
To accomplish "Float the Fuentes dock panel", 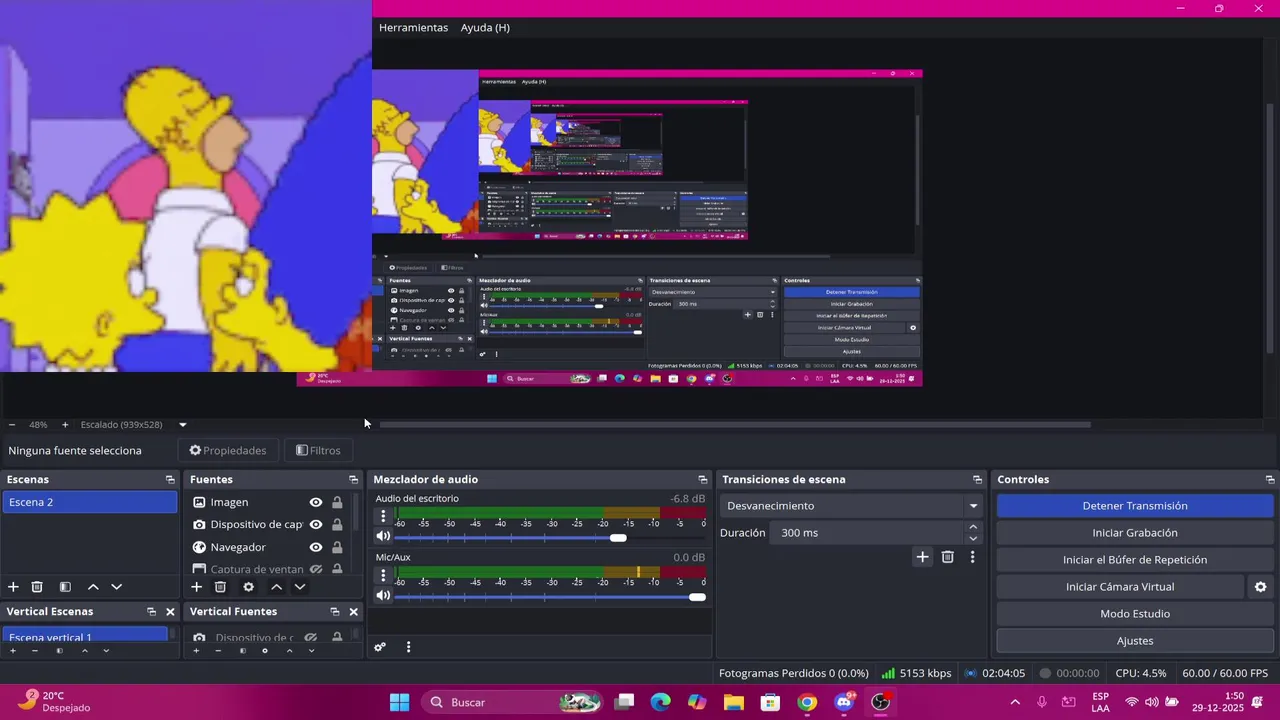I will coord(353,480).
